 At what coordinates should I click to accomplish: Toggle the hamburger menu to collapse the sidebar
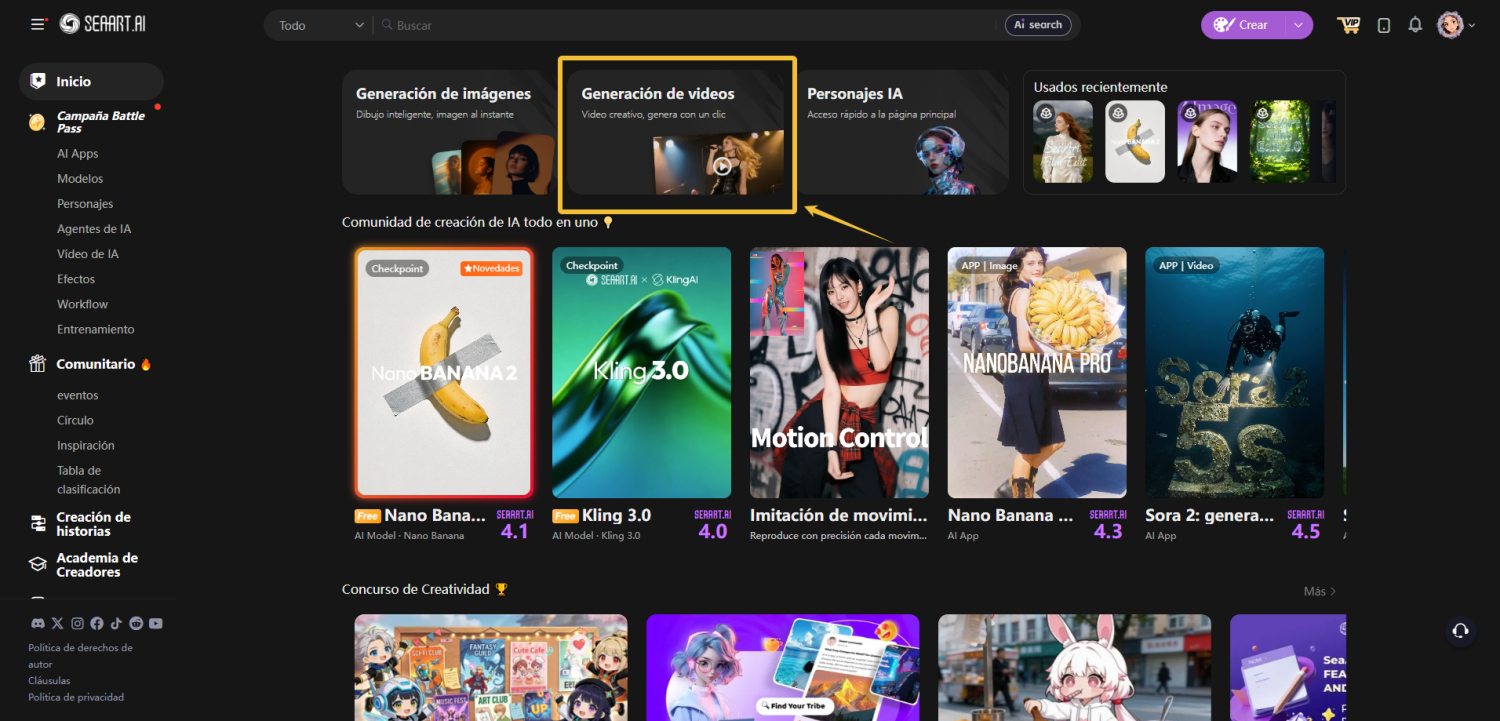pos(38,25)
